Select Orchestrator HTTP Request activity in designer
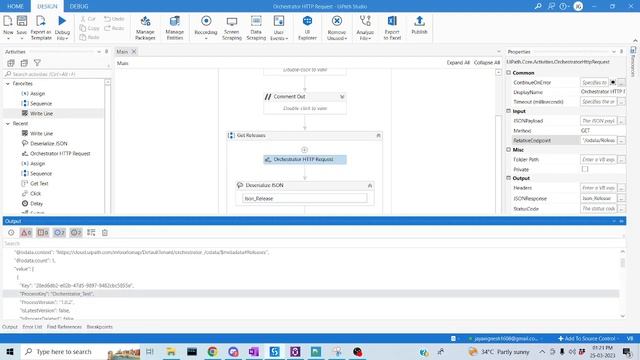Screen dimensions: 640x360 [x=305, y=160]
